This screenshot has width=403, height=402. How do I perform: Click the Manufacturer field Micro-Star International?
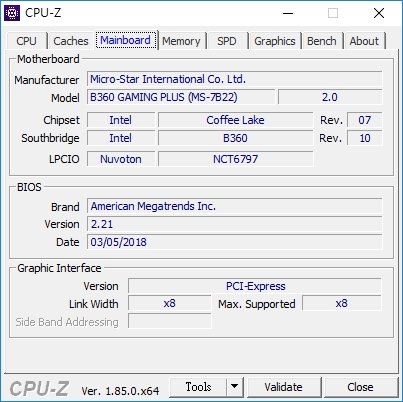pos(235,79)
